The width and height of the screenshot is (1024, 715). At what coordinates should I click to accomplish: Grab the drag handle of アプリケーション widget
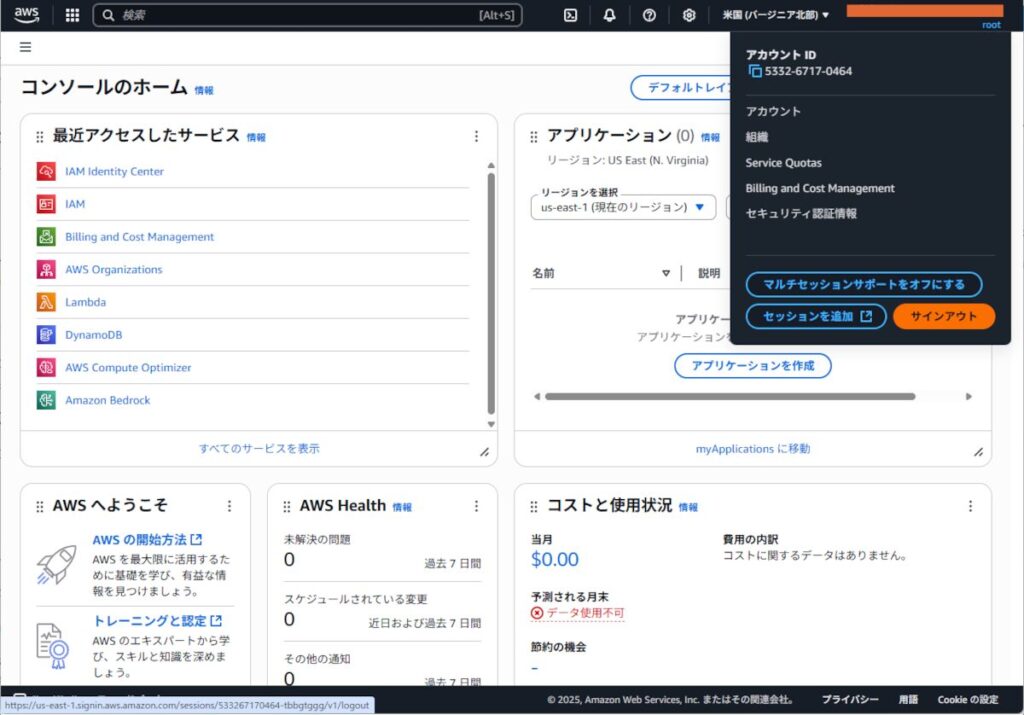tap(534, 136)
